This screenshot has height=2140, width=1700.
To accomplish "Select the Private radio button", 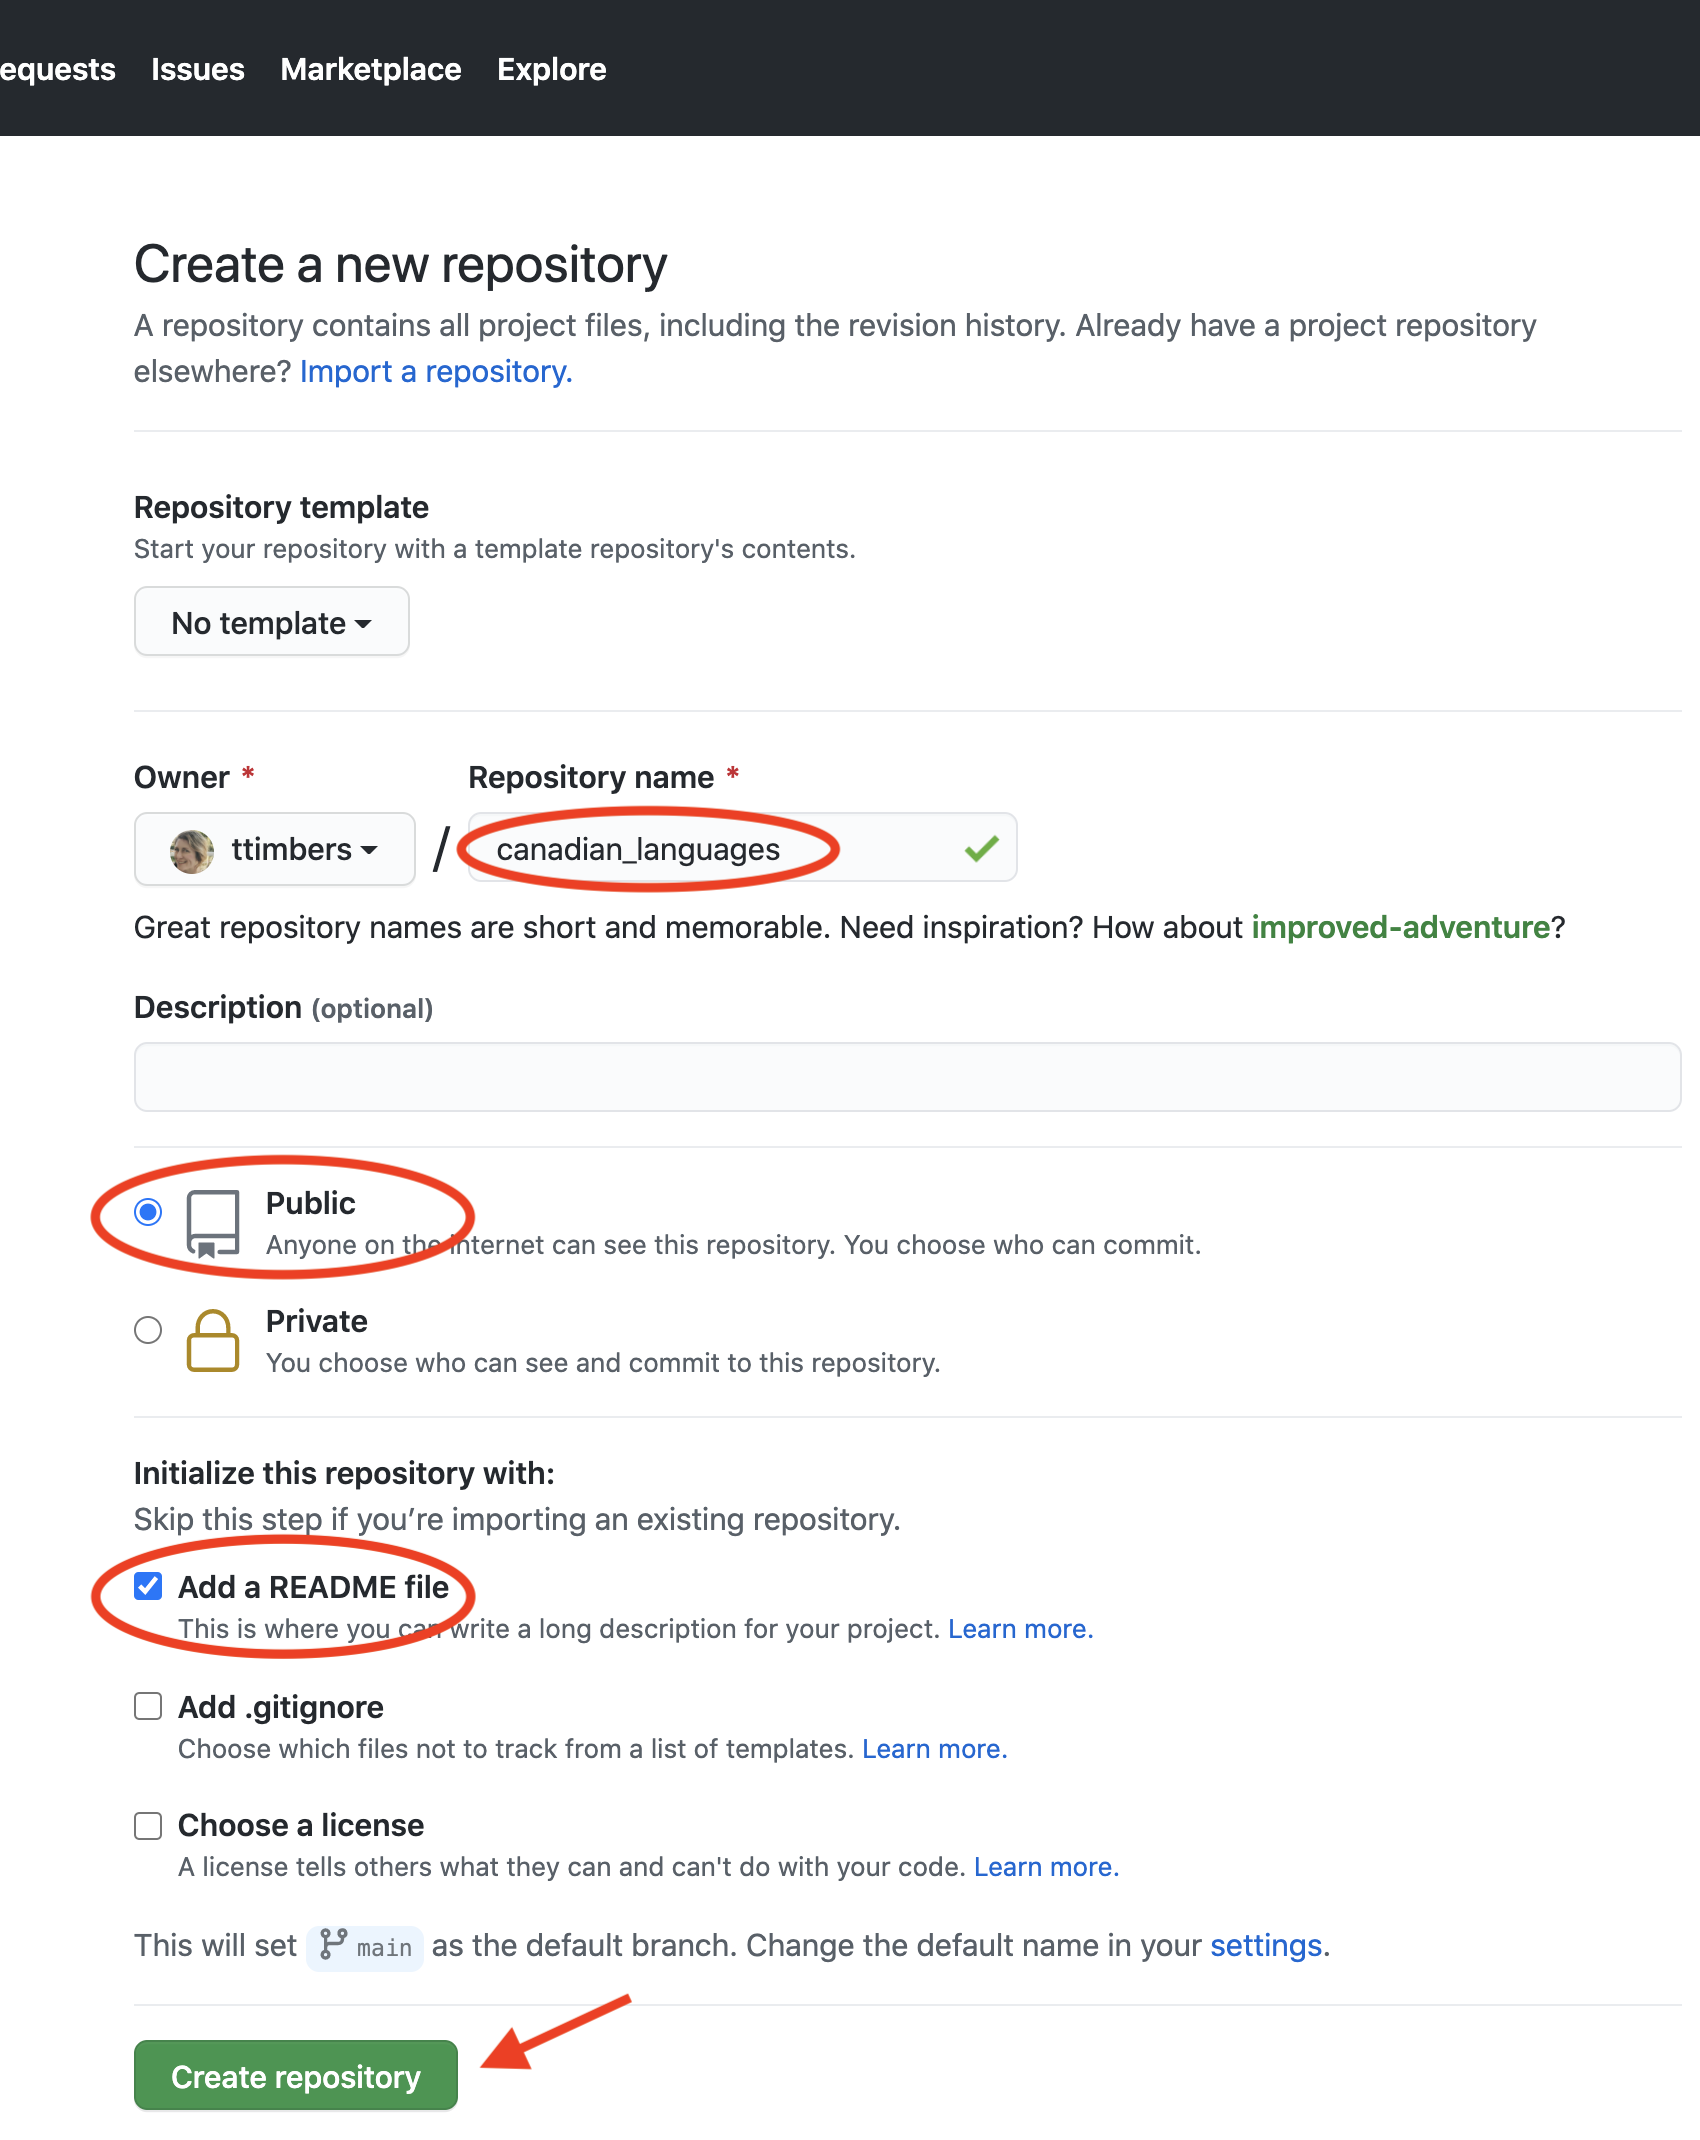I will point(148,1330).
